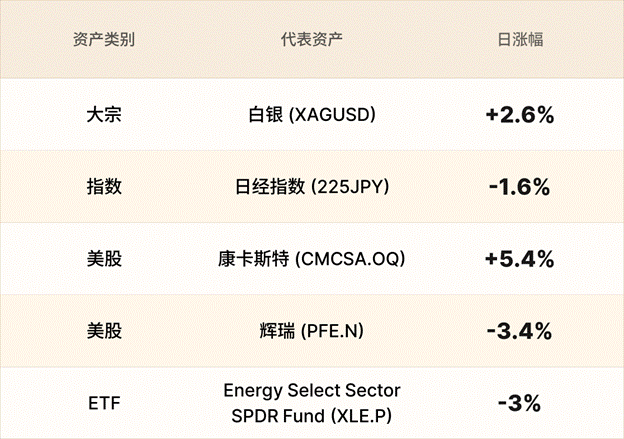Click the +2.6% daily change value

[520, 115]
